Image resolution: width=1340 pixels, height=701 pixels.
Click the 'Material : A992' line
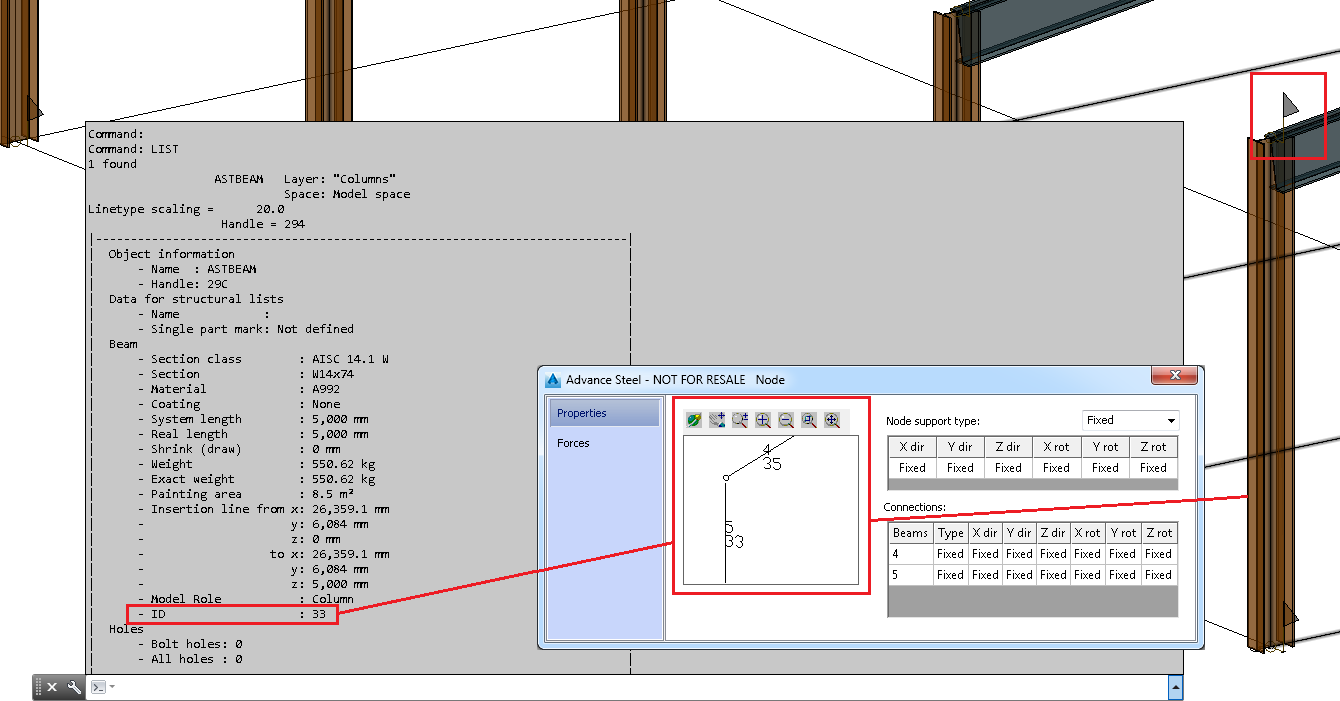[x=238, y=389]
